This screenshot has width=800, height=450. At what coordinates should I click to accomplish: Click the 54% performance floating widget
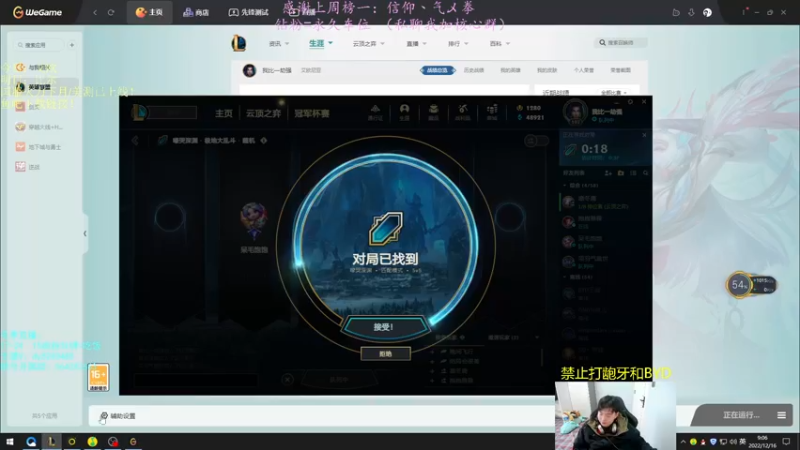751,285
